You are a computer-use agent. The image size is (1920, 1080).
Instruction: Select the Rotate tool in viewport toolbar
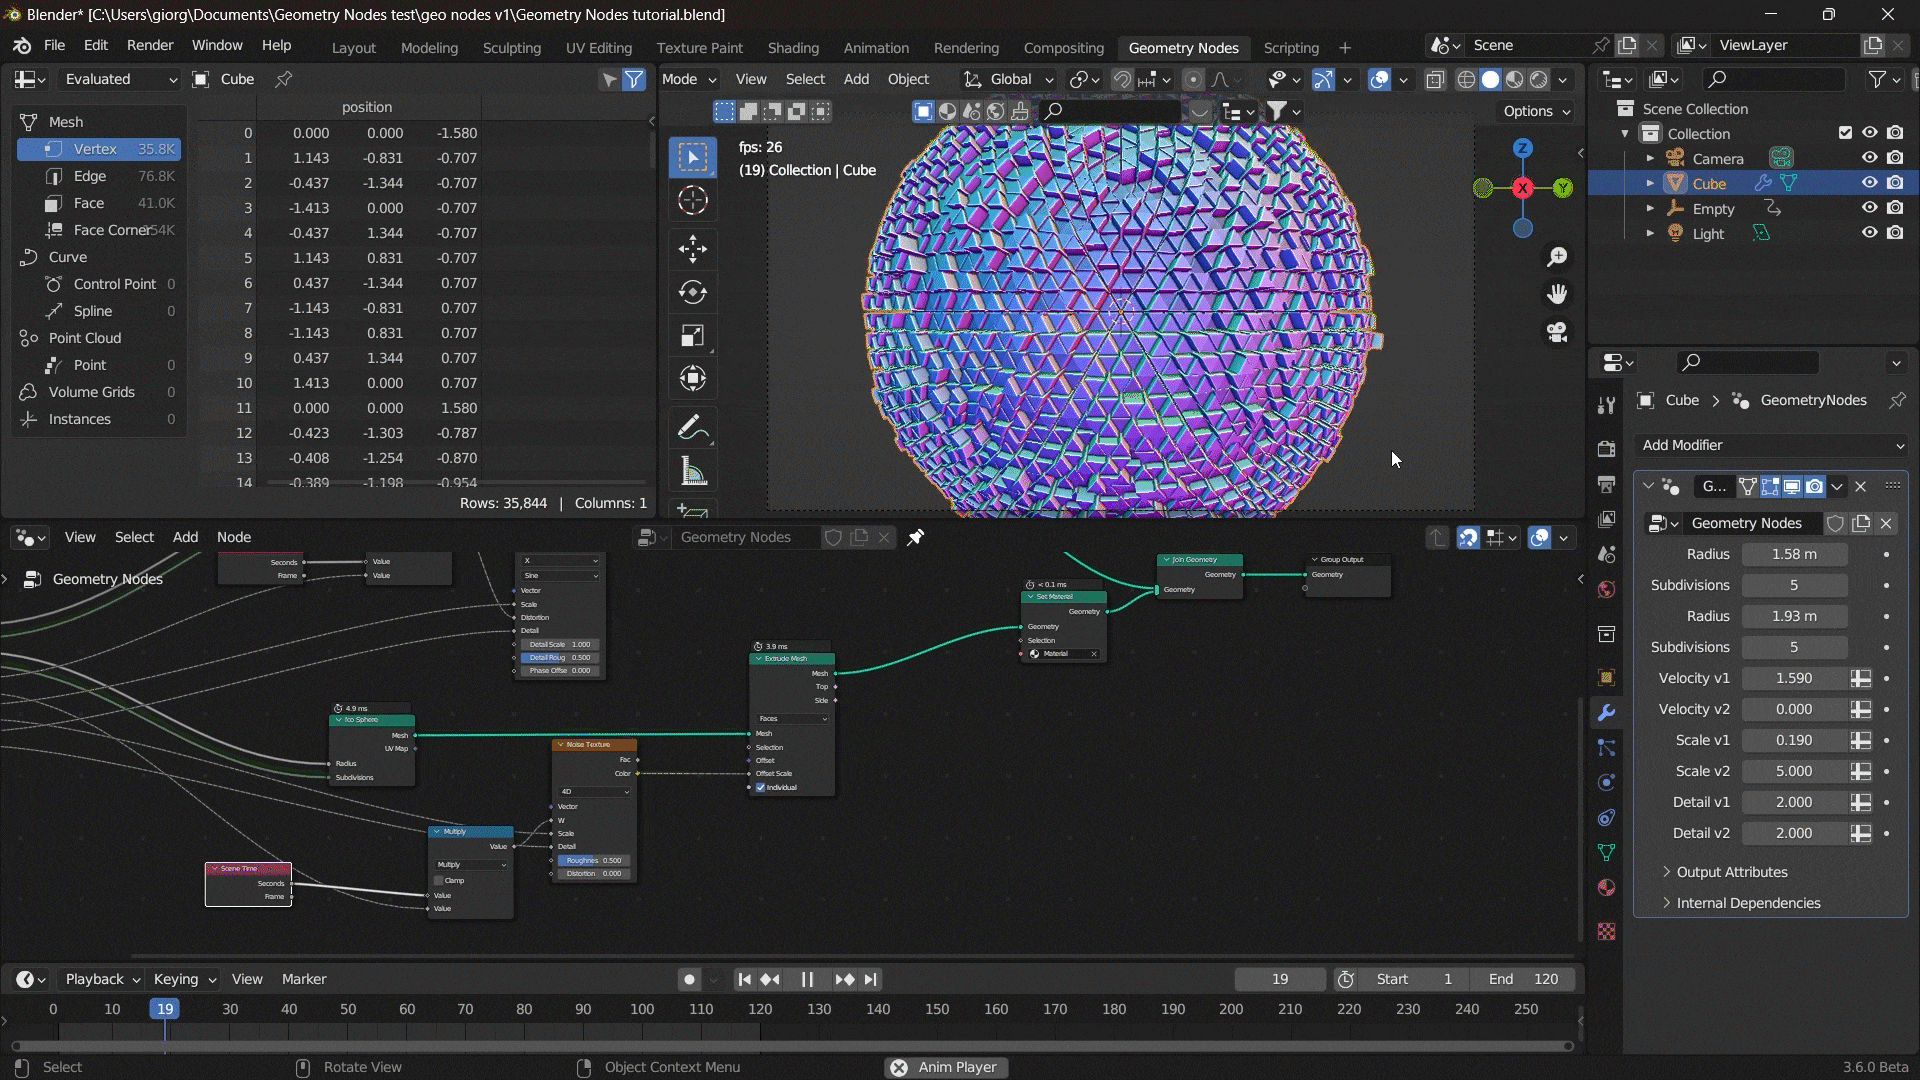(x=692, y=292)
